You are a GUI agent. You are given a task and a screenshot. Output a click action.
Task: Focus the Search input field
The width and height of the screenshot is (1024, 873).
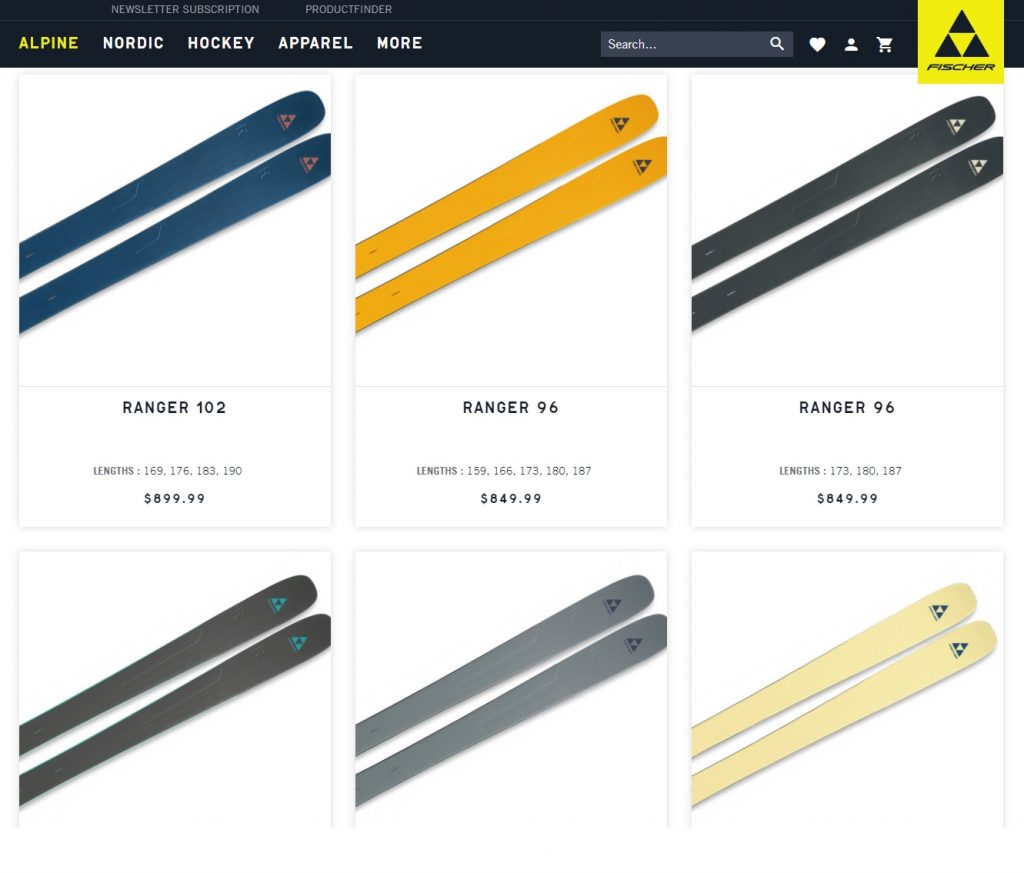(684, 44)
